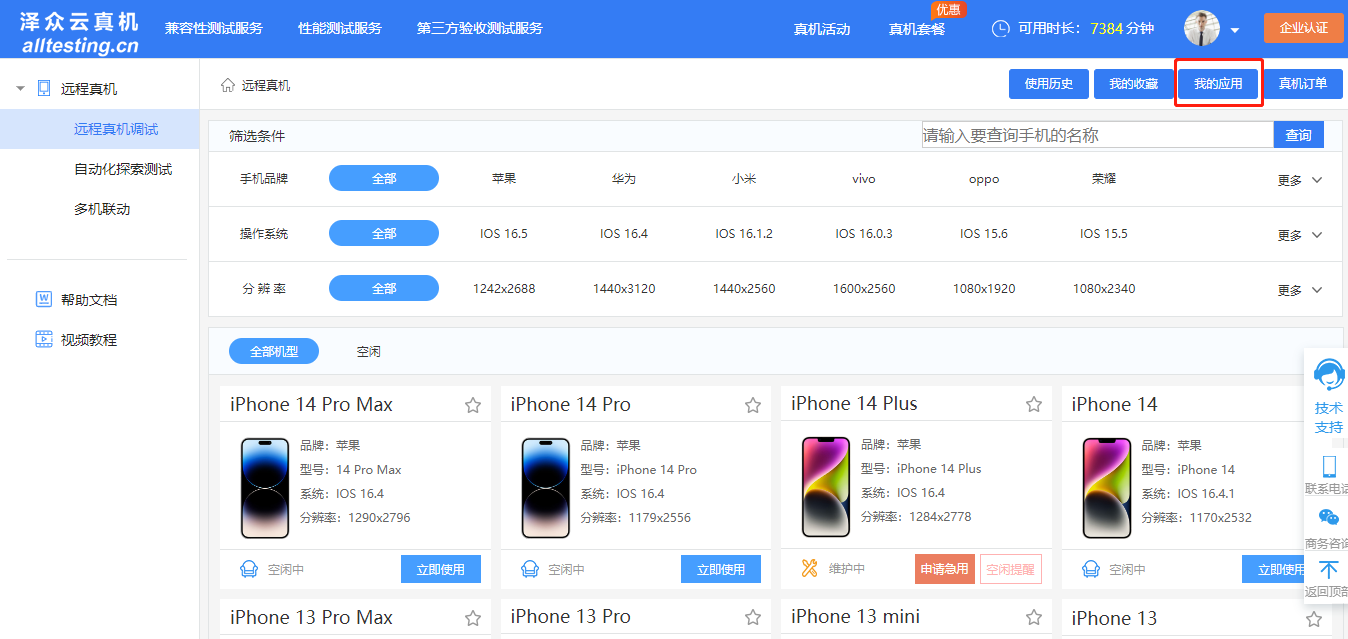Switch to 全部机型 tab
The height and width of the screenshot is (639, 1348).
274,351
